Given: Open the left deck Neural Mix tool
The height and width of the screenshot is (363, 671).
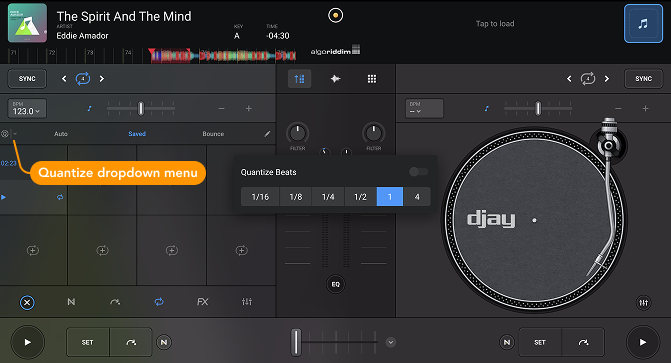Looking at the screenshot, I should pos(71,302).
